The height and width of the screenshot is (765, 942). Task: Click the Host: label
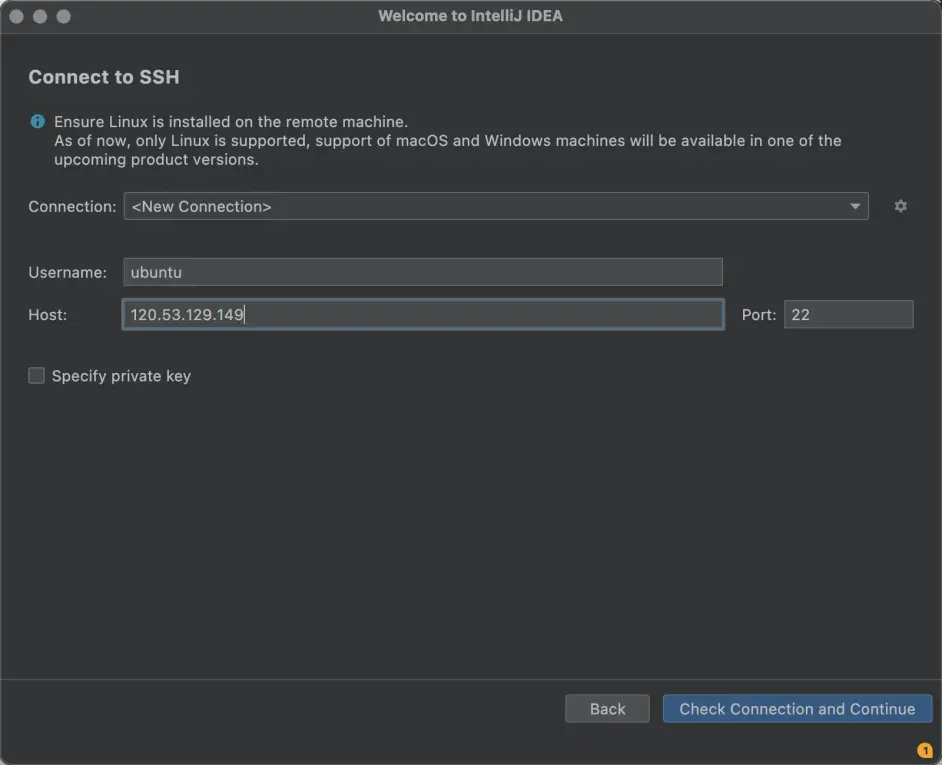(47, 315)
